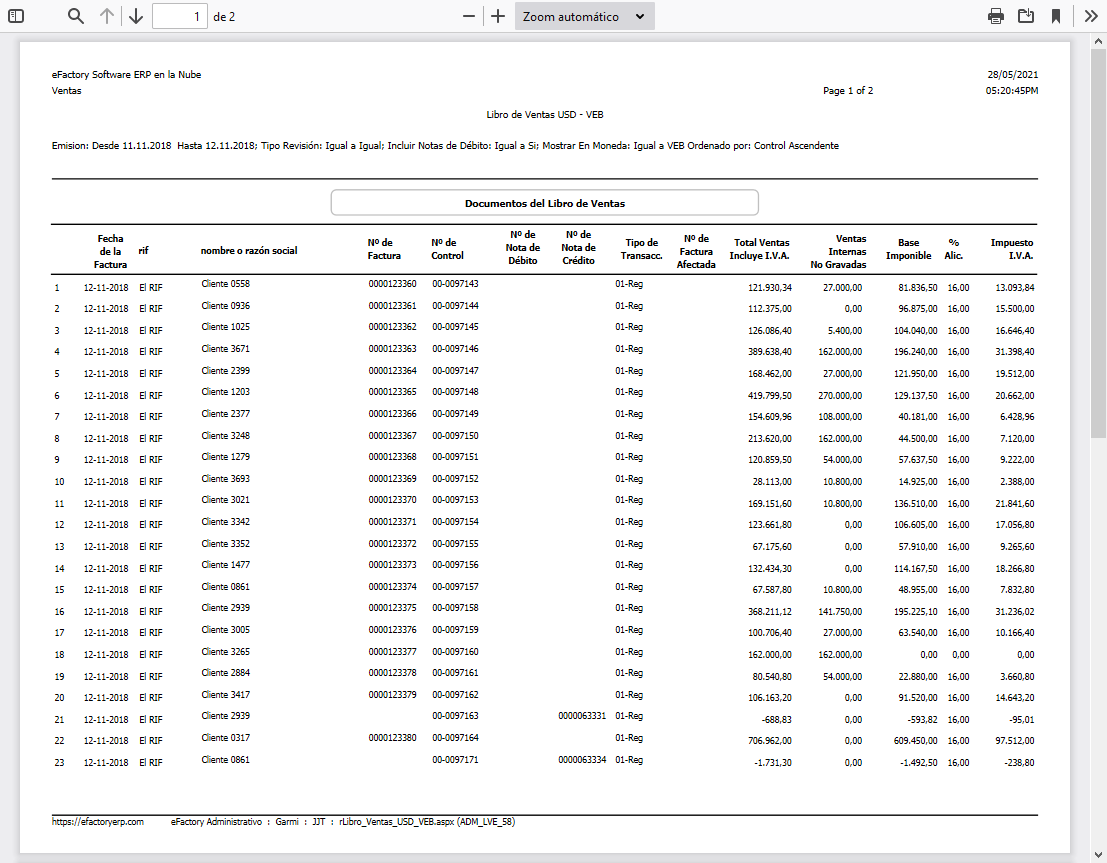Go to the next page using the down arrow
Viewport: 1107px width, 863px height.
point(136,16)
